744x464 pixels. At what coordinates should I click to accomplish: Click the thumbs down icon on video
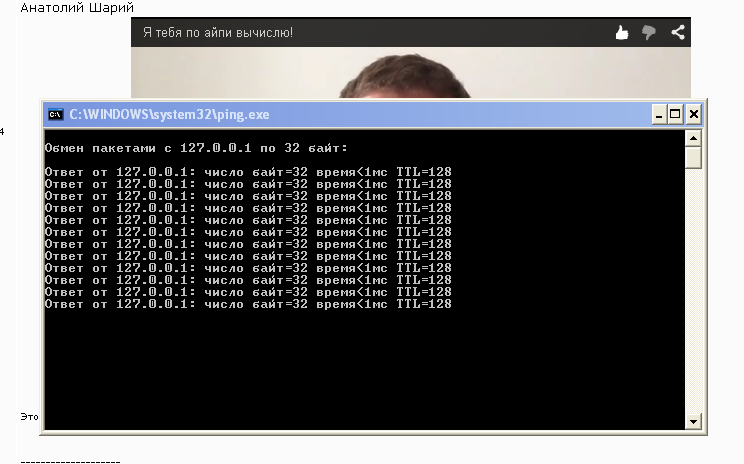tap(649, 33)
